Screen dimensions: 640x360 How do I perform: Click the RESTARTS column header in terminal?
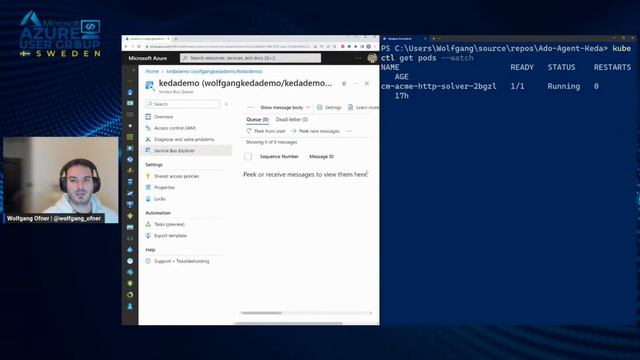tap(612, 67)
